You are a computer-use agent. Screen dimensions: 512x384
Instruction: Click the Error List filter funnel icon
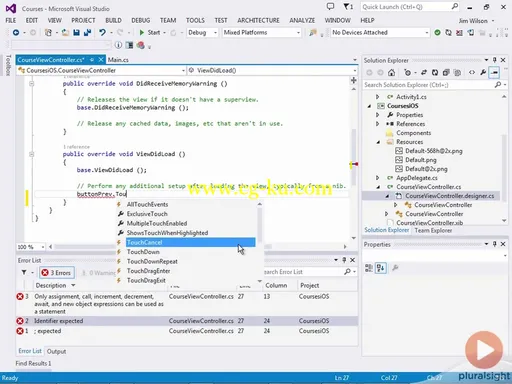pyautogui.click(x=24, y=273)
